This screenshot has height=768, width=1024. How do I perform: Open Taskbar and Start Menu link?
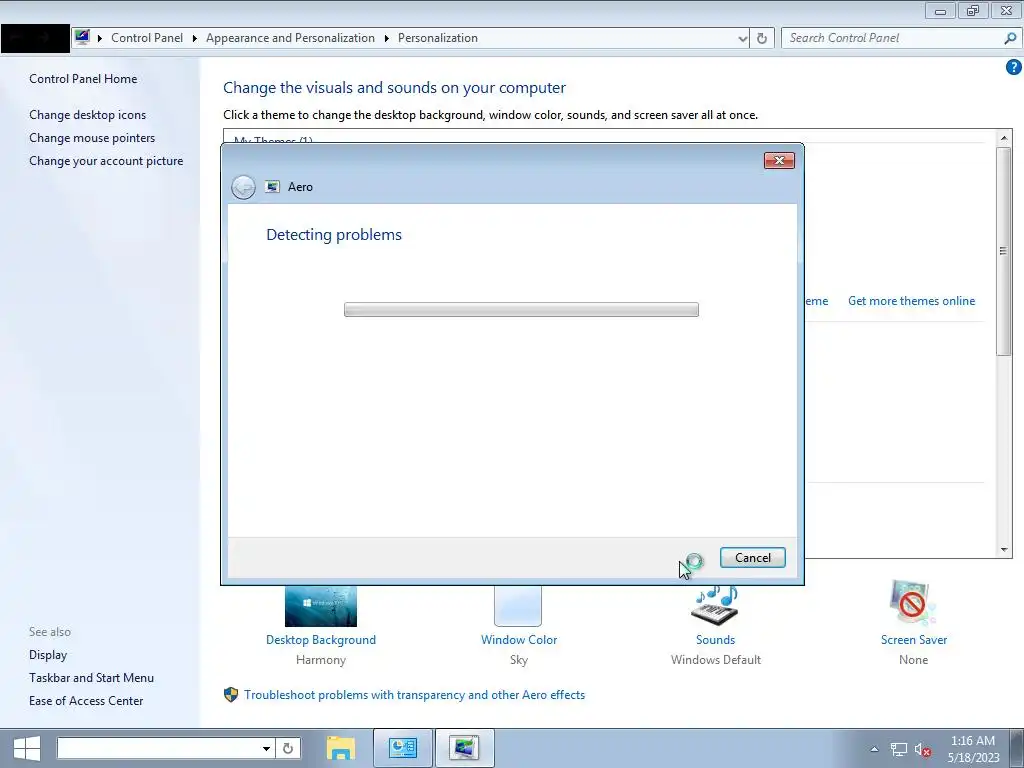(91, 678)
